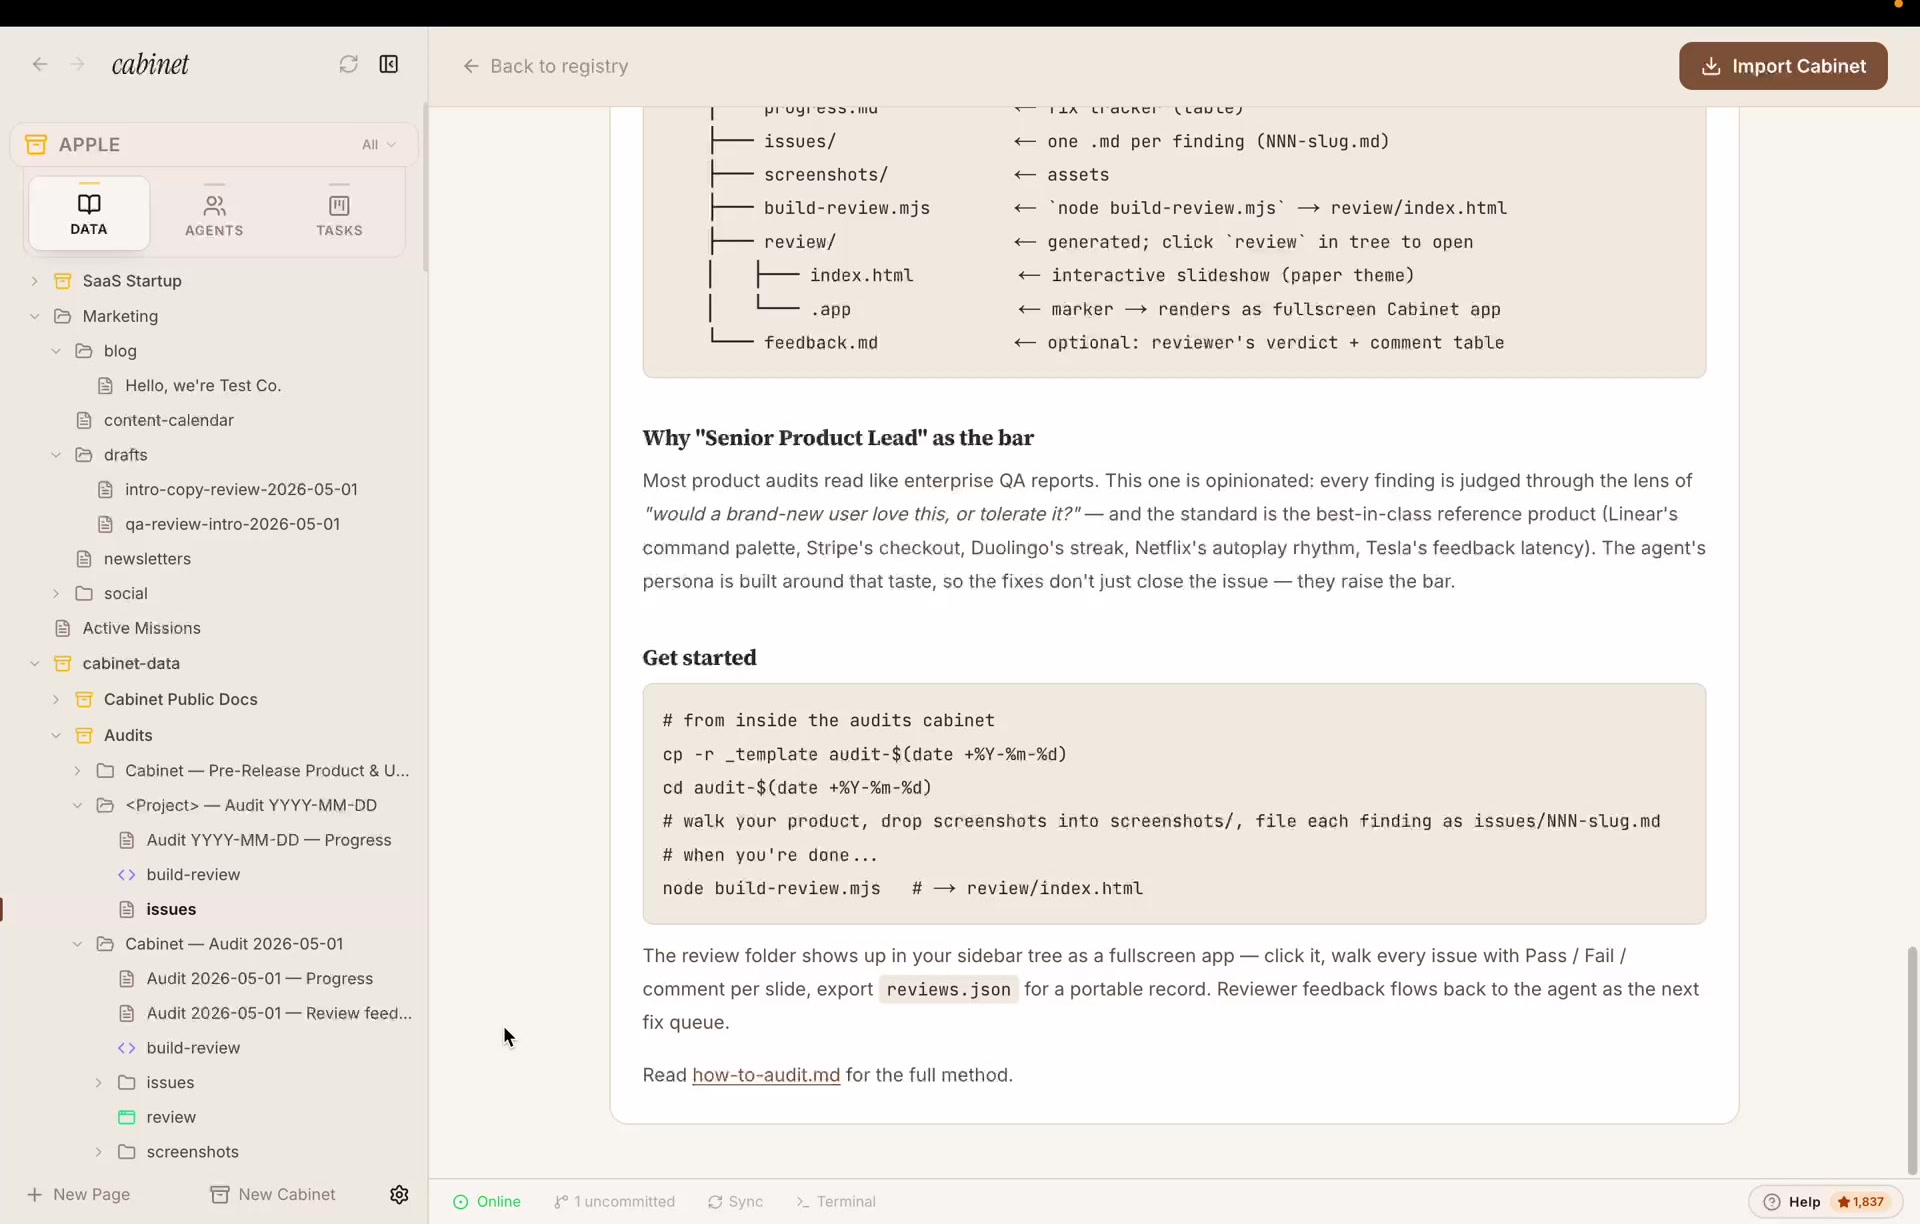The height and width of the screenshot is (1224, 1920).
Task: Click the content-calendar document icon
Action: (84, 420)
